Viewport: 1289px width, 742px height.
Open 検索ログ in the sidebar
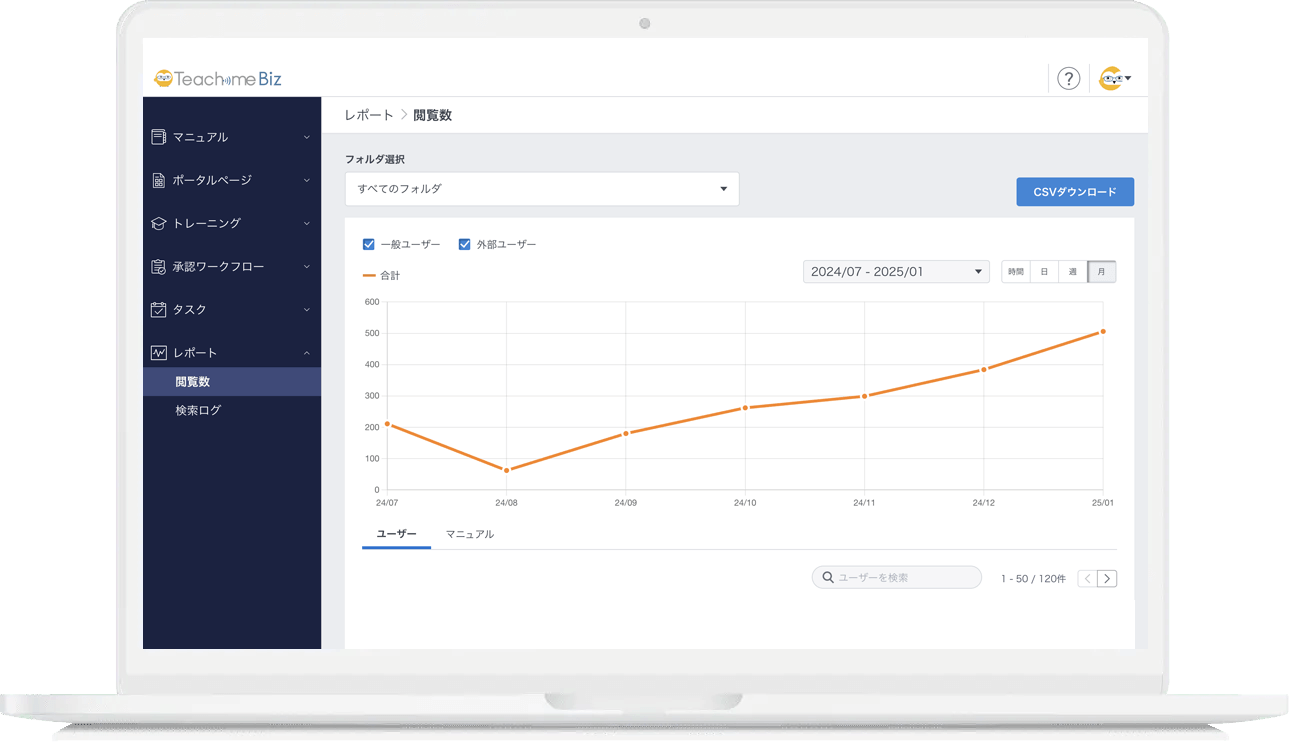(x=198, y=410)
